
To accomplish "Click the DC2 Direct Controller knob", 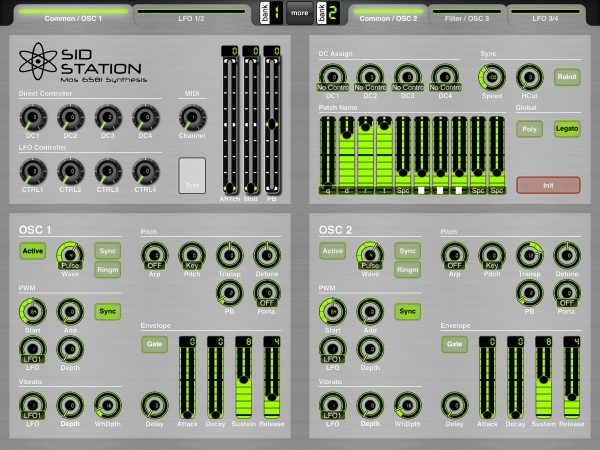I will [x=70, y=118].
